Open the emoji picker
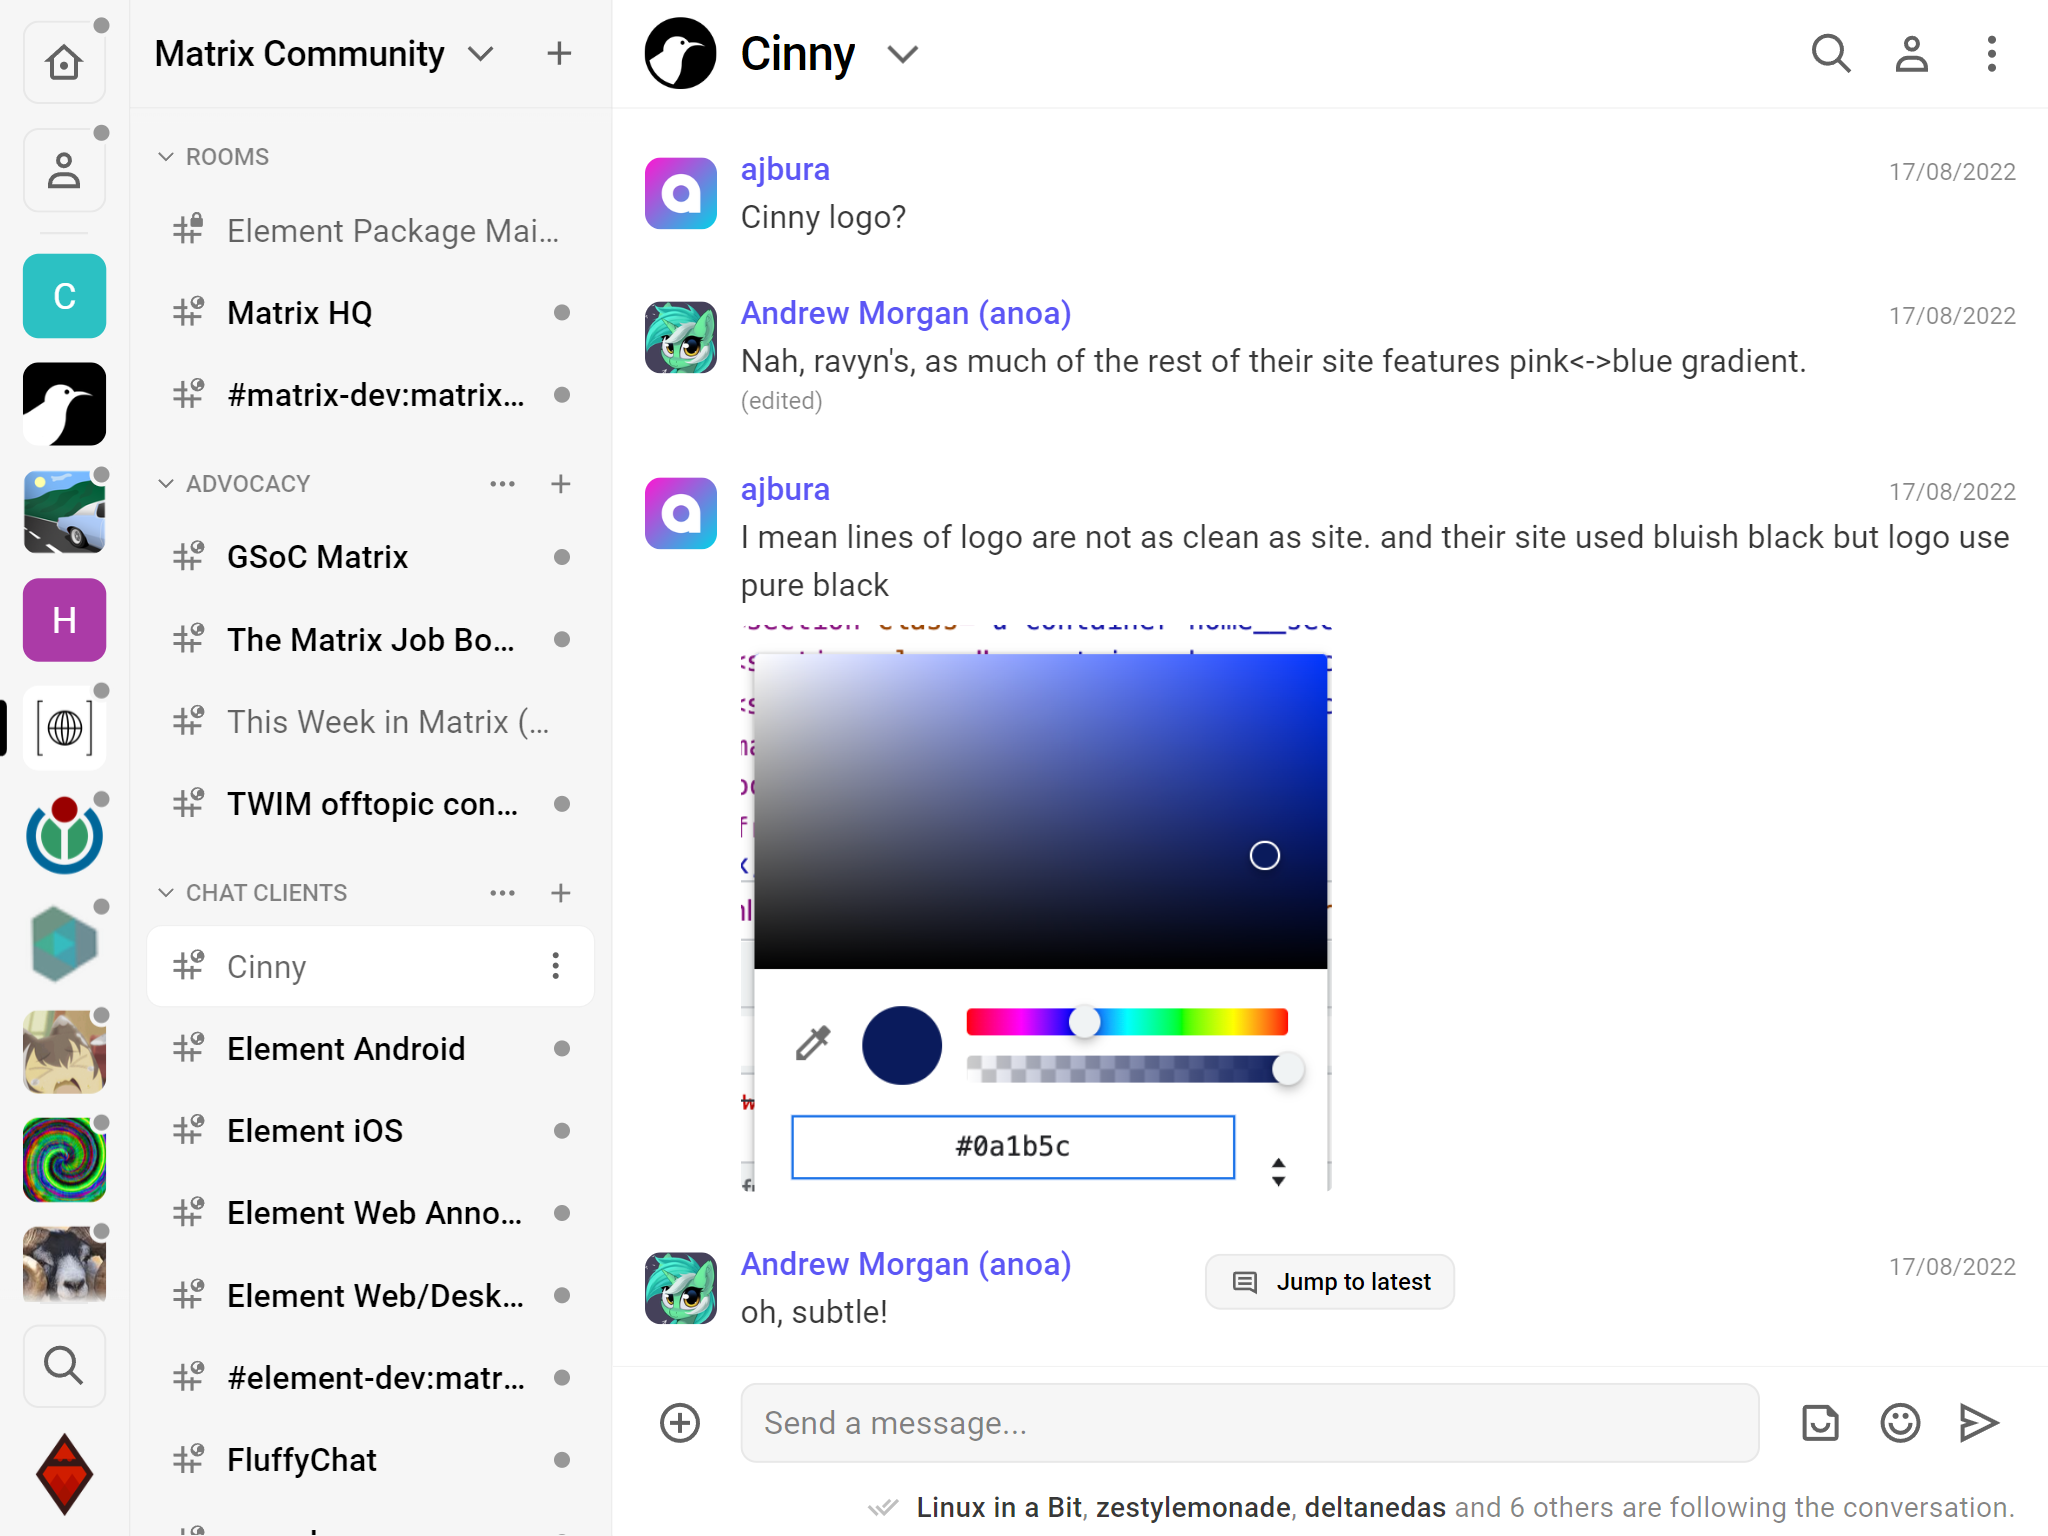The height and width of the screenshot is (1536, 2048). tap(1900, 1422)
